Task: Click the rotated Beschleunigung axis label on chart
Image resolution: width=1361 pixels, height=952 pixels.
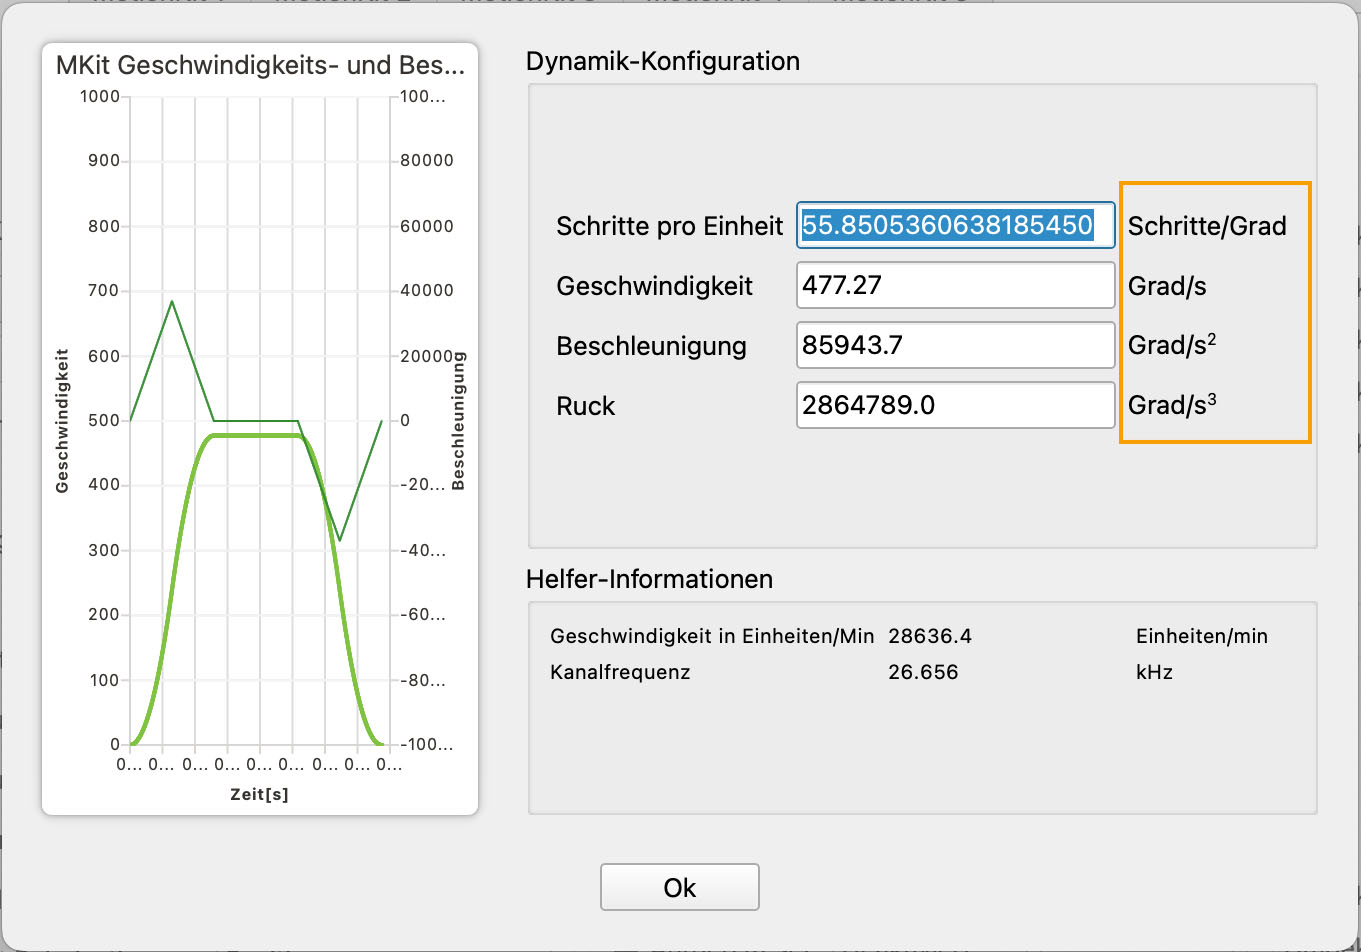Action: tap(459, 420)
